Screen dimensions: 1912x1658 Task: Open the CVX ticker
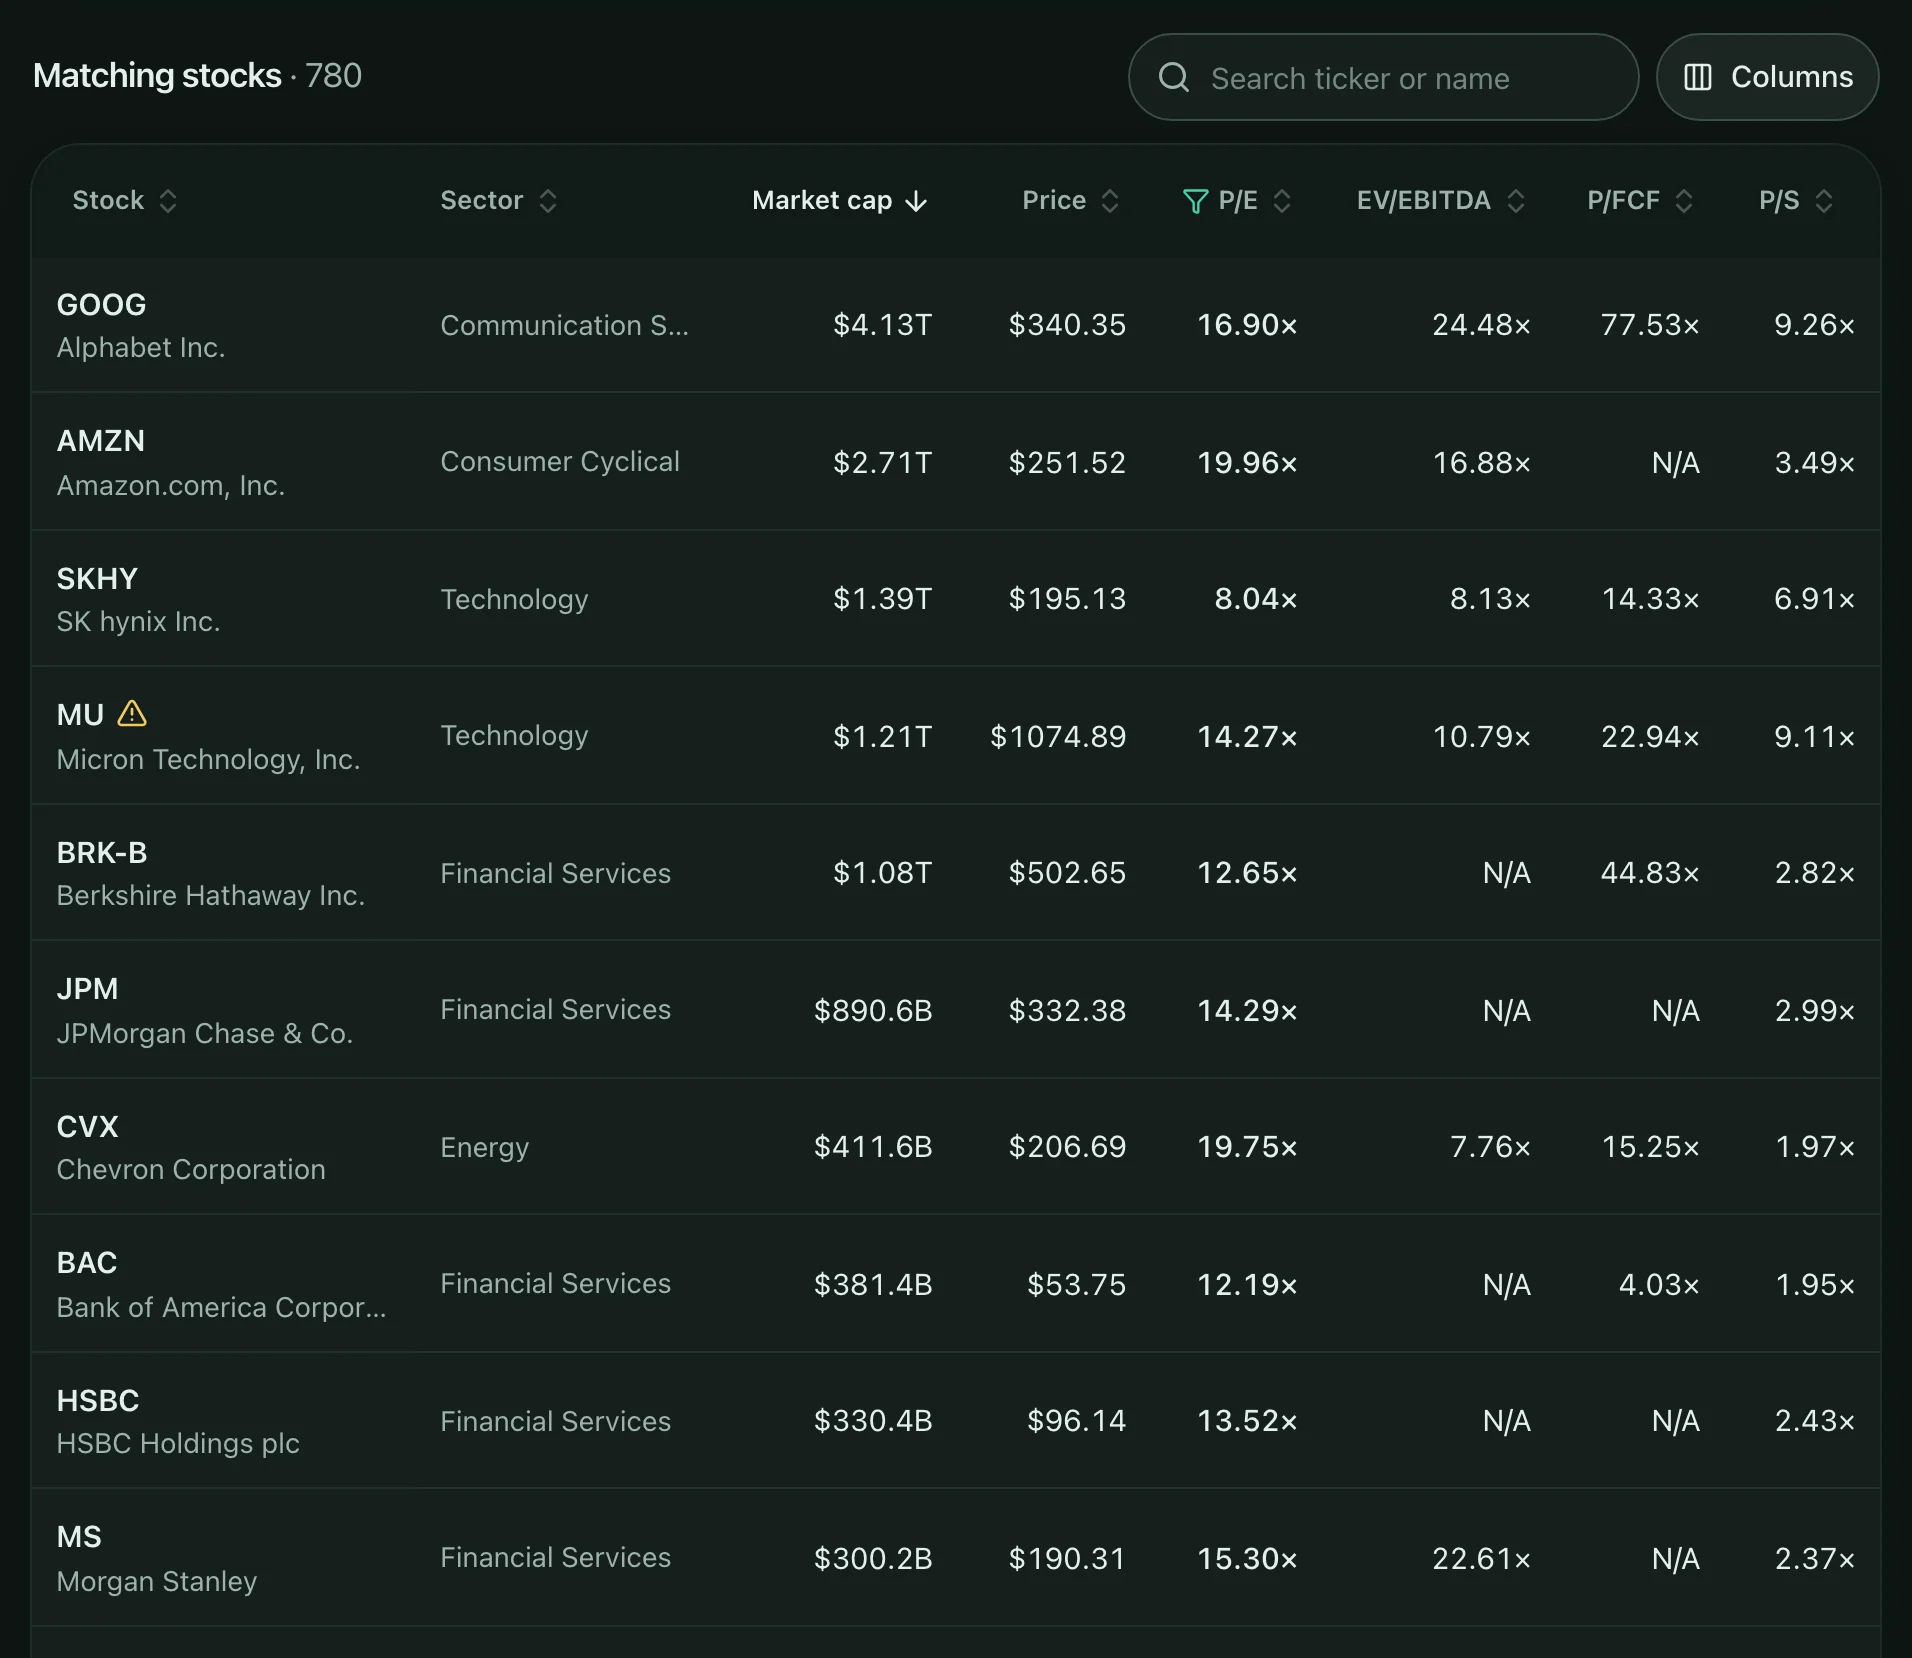(x=87, y=1126)
